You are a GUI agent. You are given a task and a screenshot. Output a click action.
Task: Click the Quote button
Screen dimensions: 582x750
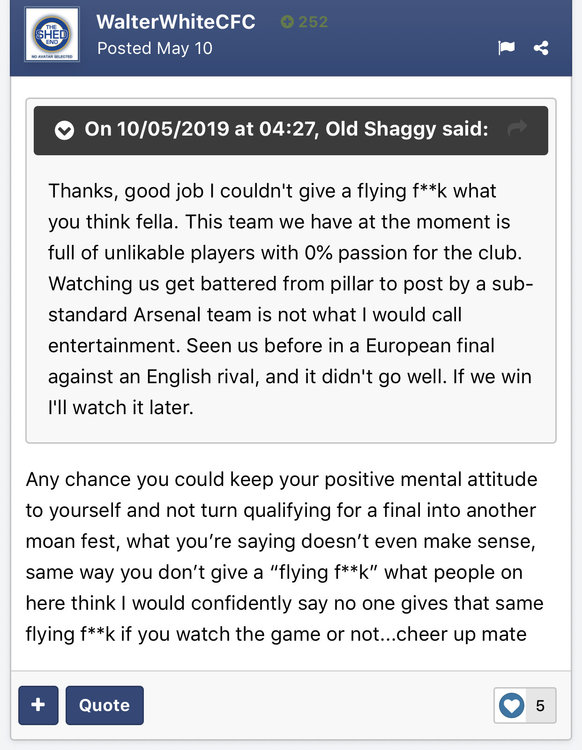105,705
